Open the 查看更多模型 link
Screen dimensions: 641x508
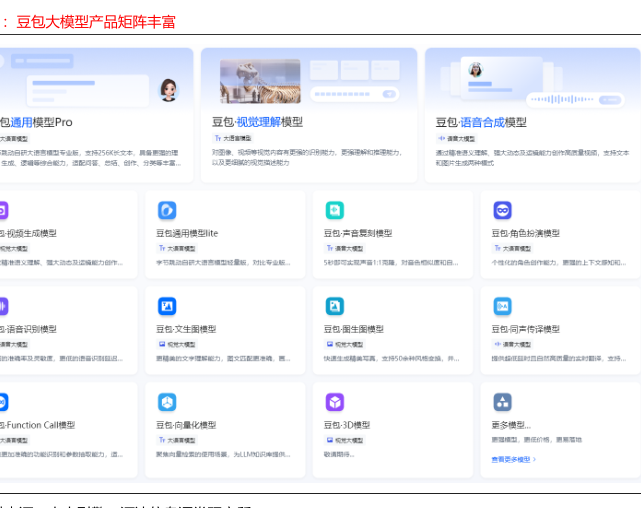pyautogui.click(x=513, y=459)
